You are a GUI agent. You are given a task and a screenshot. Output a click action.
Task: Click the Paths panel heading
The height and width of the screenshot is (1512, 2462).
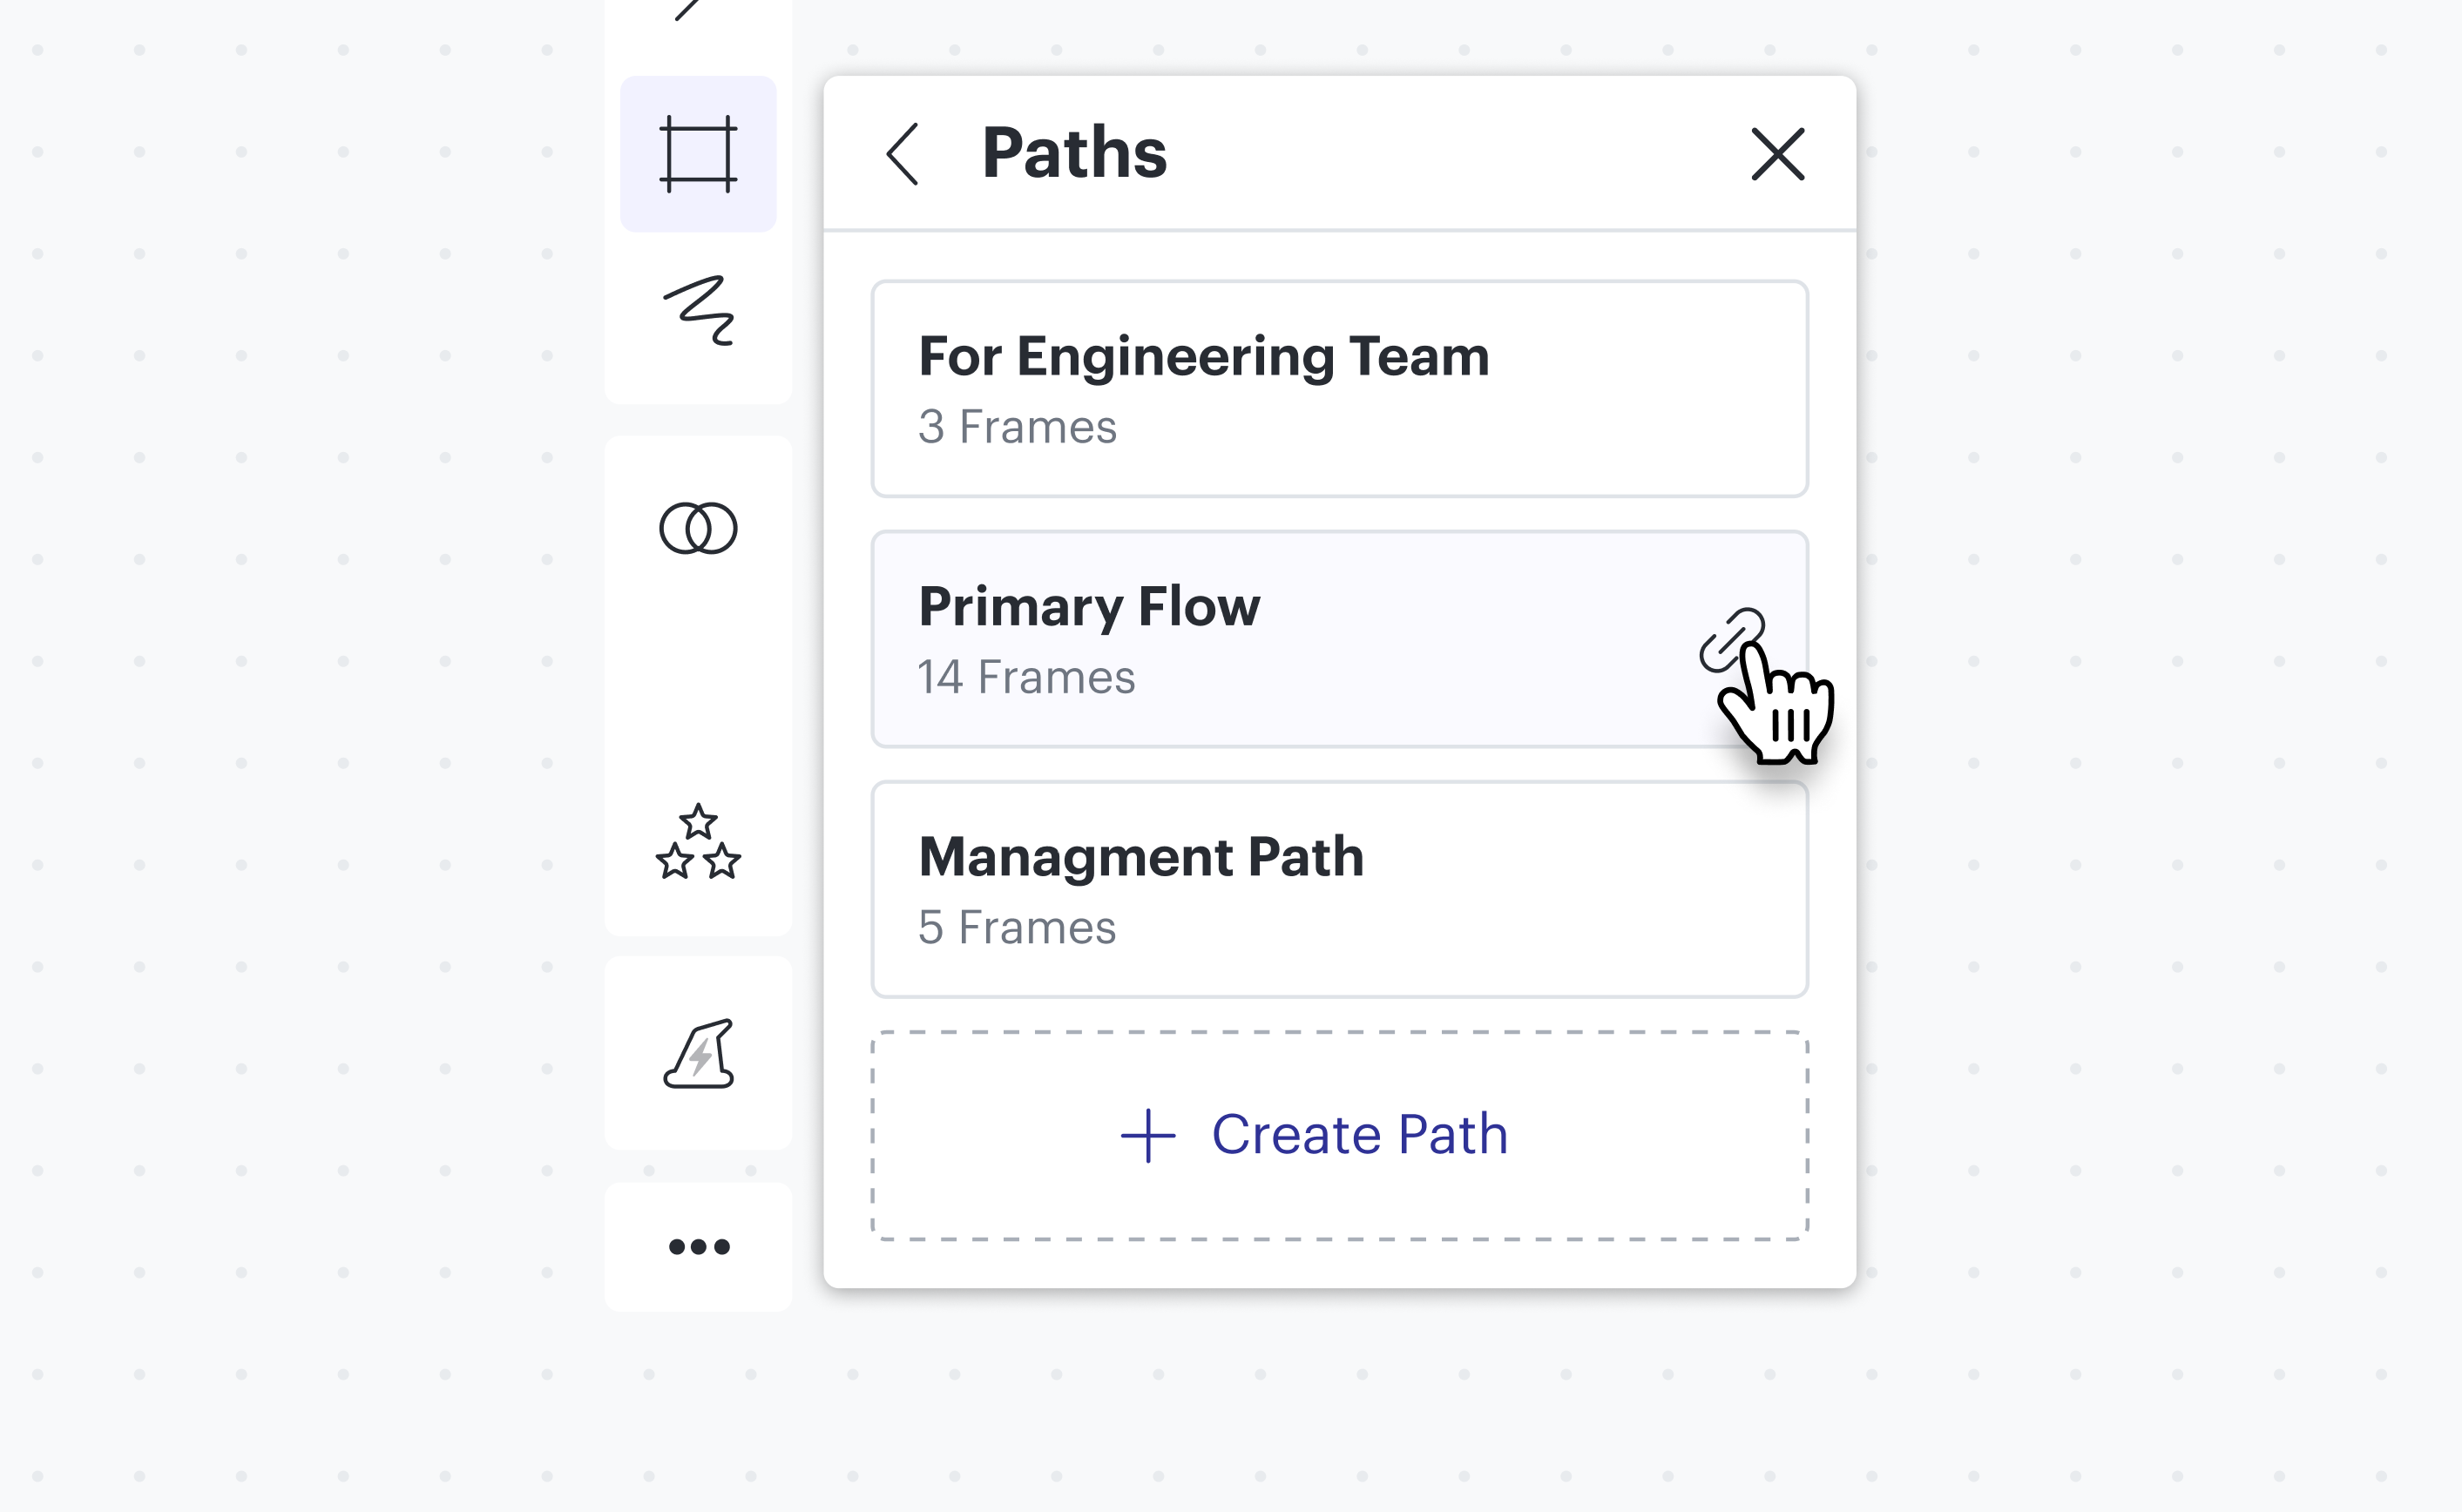[x=1074, y=153]
